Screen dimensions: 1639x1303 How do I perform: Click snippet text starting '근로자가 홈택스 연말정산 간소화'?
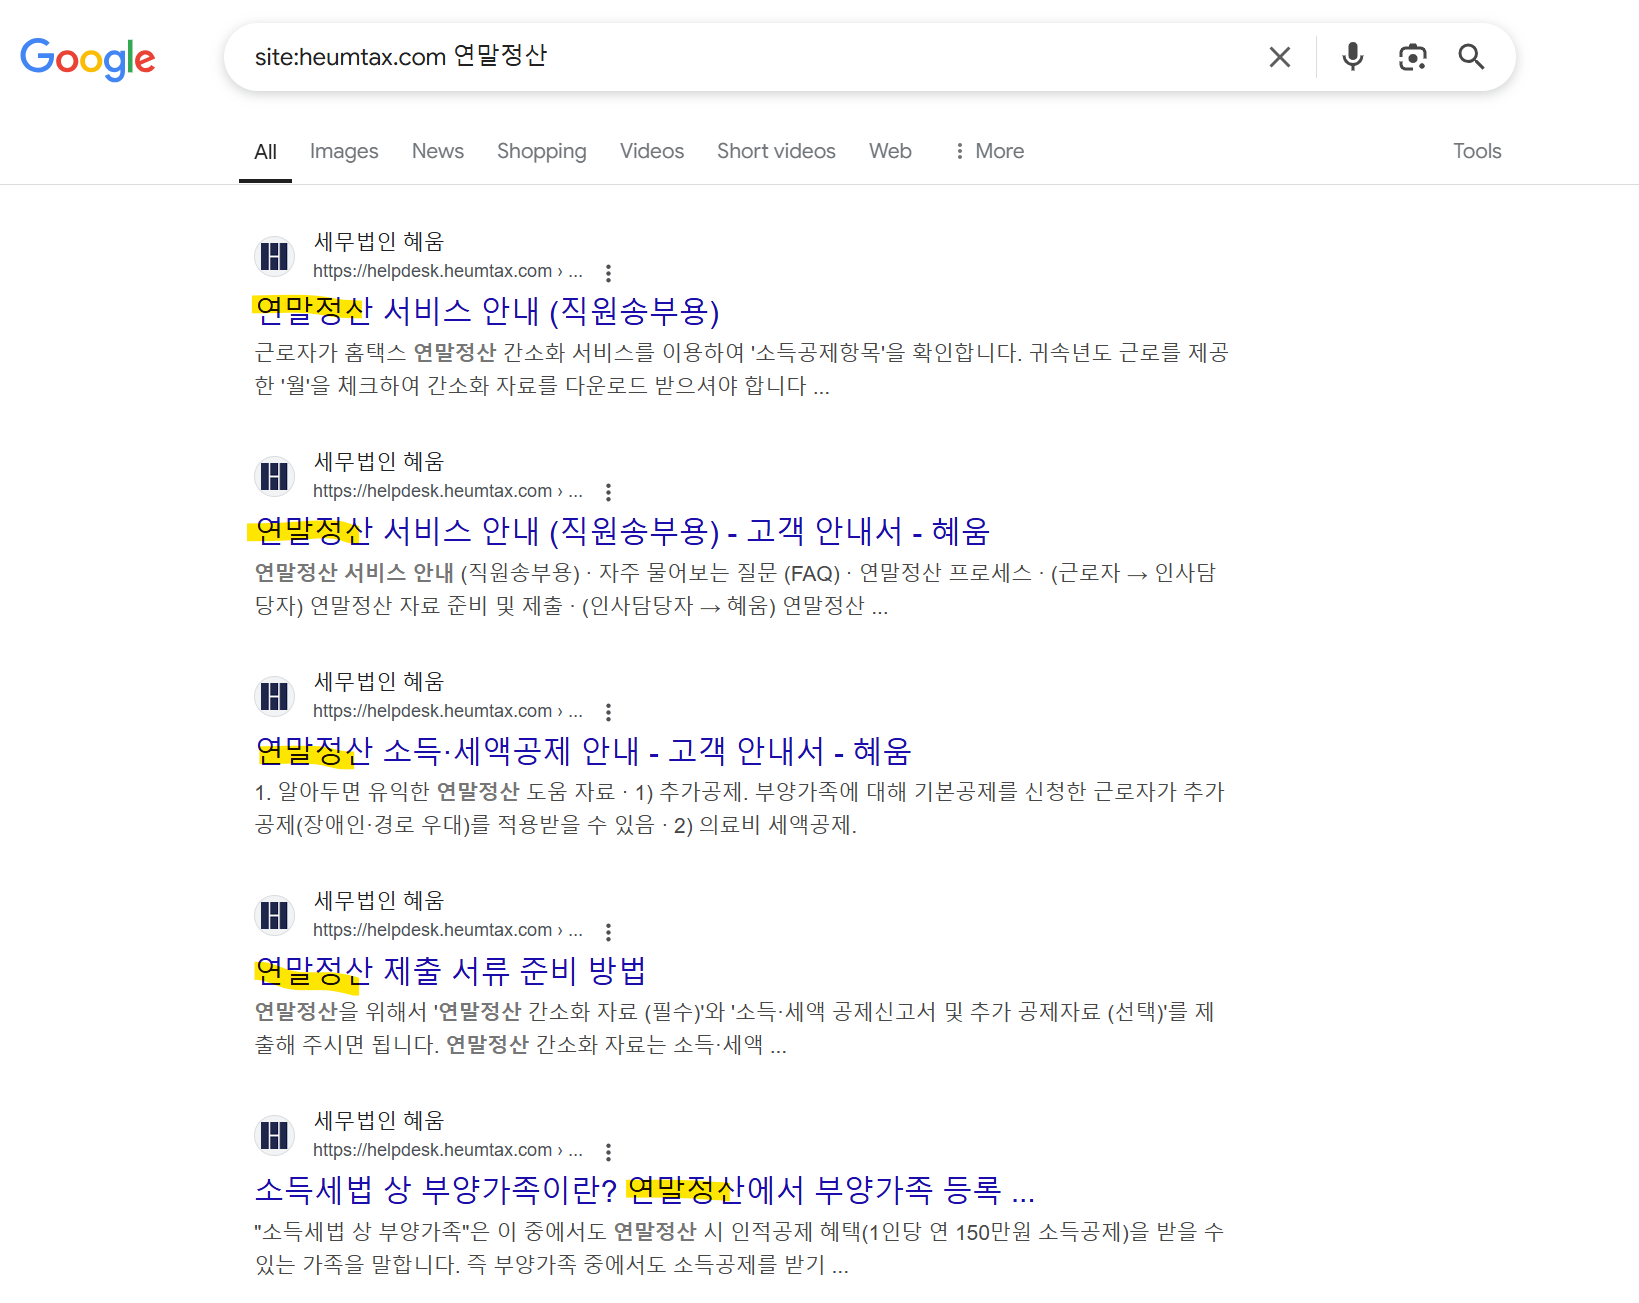pyautogui.click(x=741, y=369)
